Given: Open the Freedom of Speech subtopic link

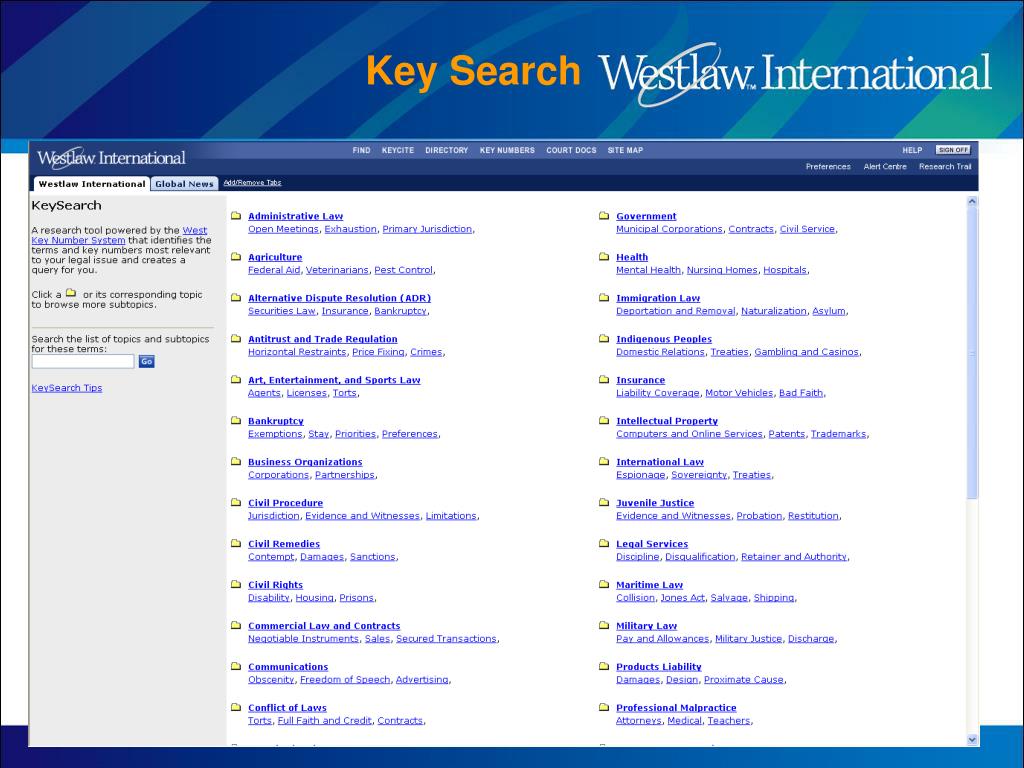Looking at the screenshot, I should tap(345, 680).
